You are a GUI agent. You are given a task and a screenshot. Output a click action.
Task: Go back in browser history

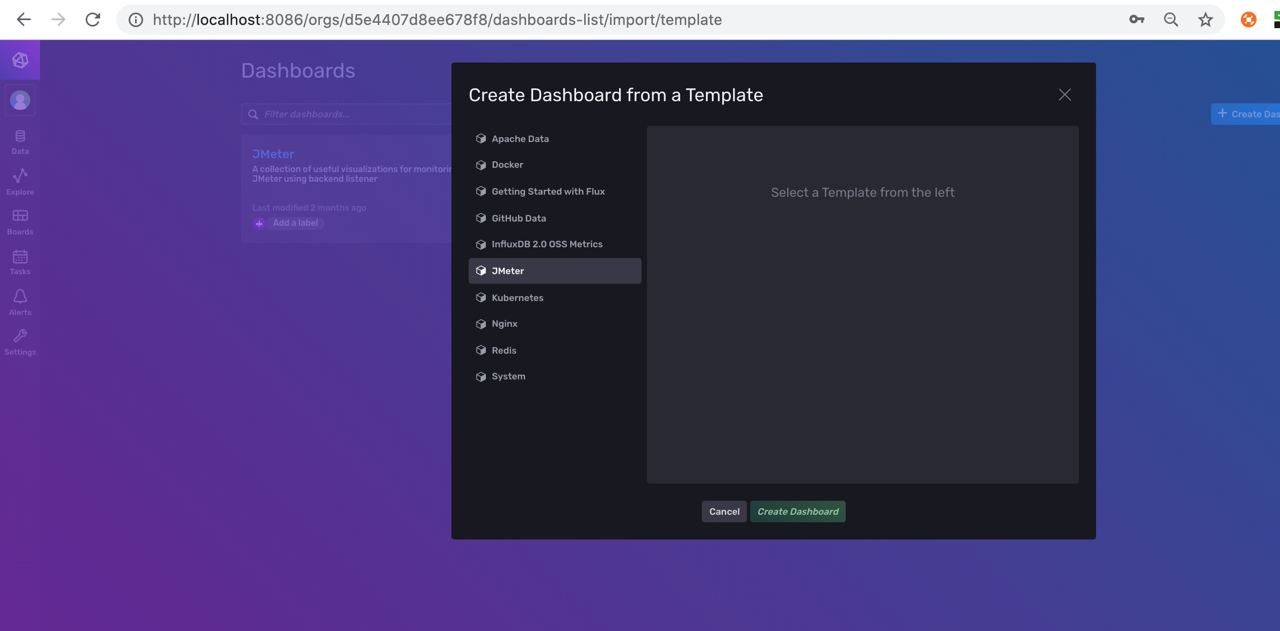coord(24,19)
